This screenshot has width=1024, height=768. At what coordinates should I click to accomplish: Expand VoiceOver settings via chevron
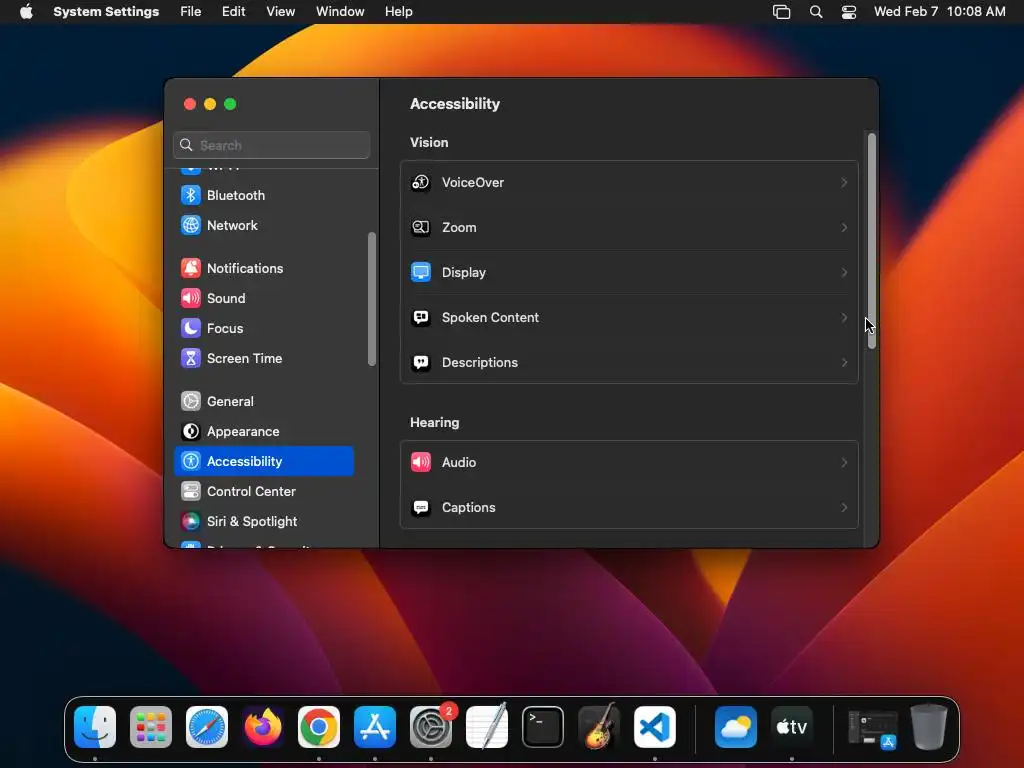click(844, 183)
